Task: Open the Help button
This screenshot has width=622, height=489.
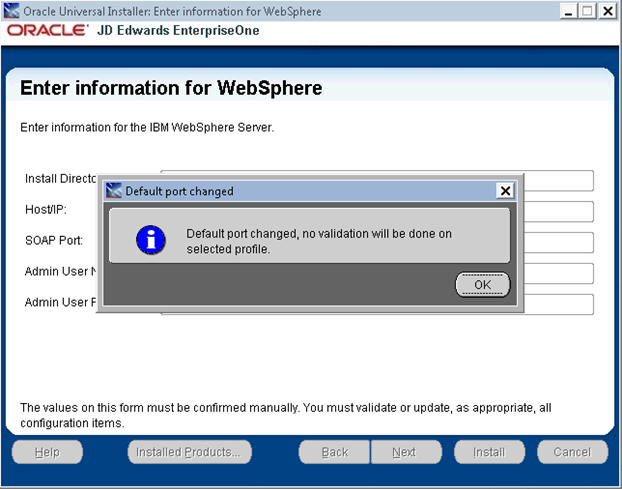Action: [47, 452]
